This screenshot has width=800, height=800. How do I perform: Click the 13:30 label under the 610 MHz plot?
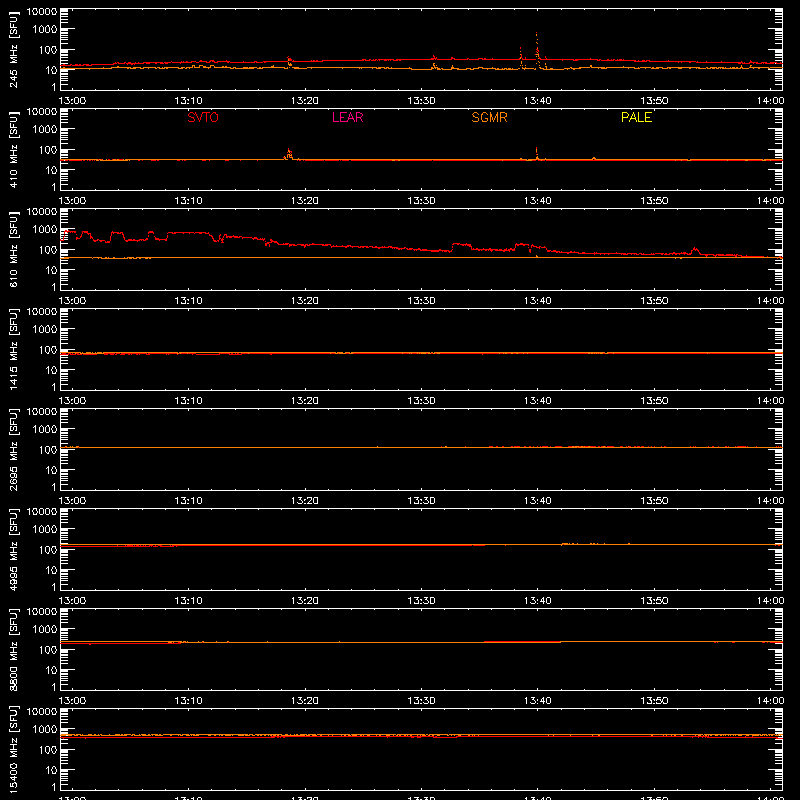pyautogui.click(x=421, y=301)
